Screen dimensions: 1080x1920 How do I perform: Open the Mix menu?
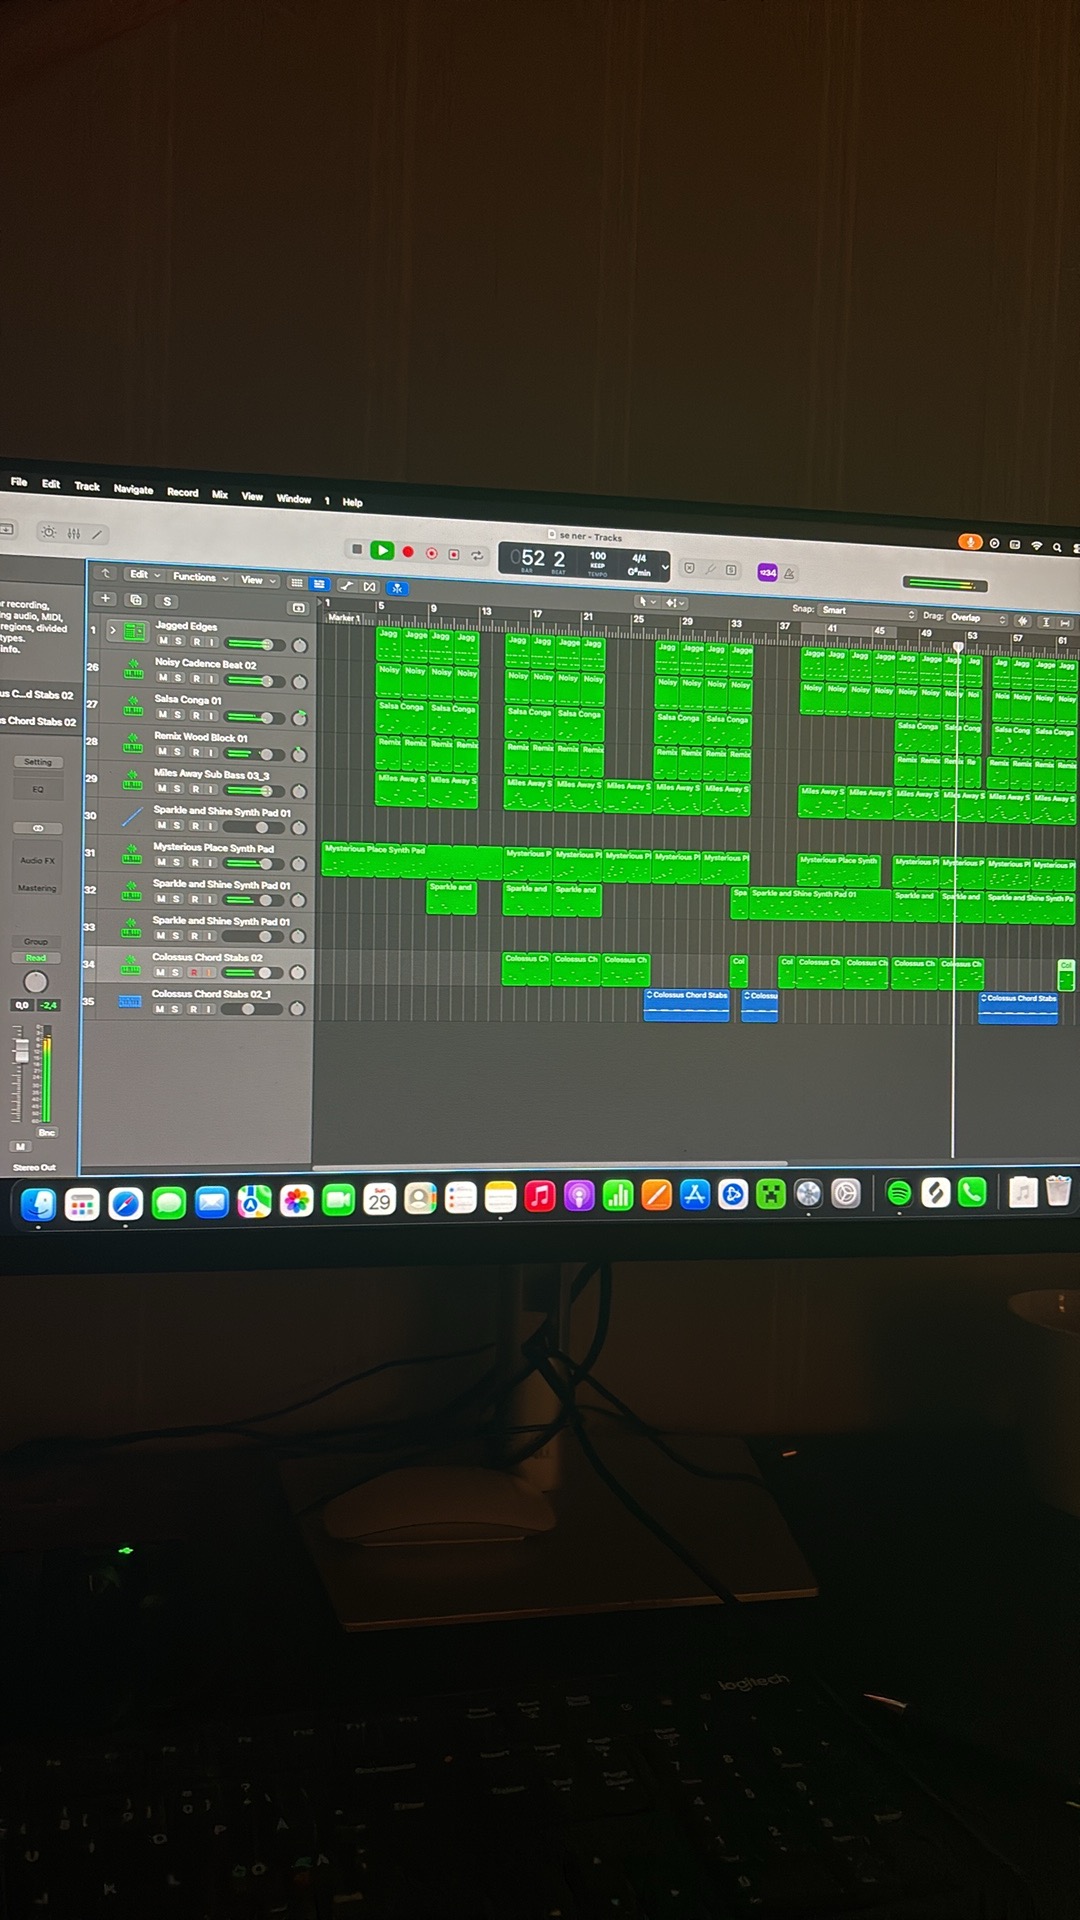tap(220, 494)
